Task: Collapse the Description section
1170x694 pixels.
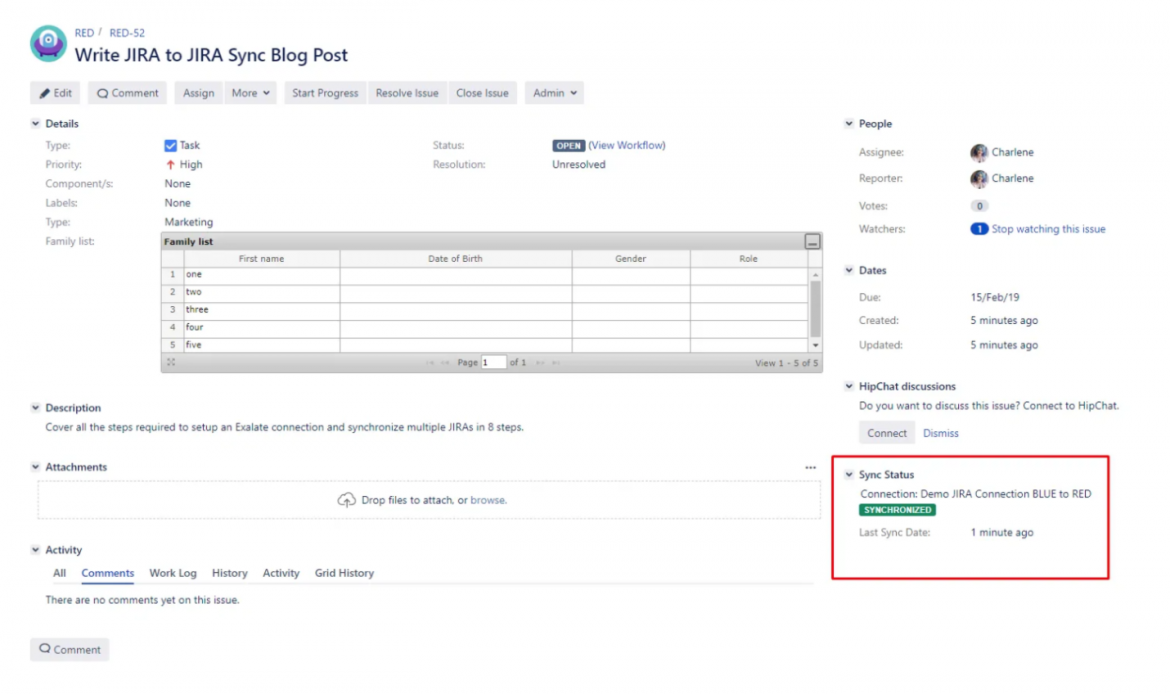Action: coord(35,407)
